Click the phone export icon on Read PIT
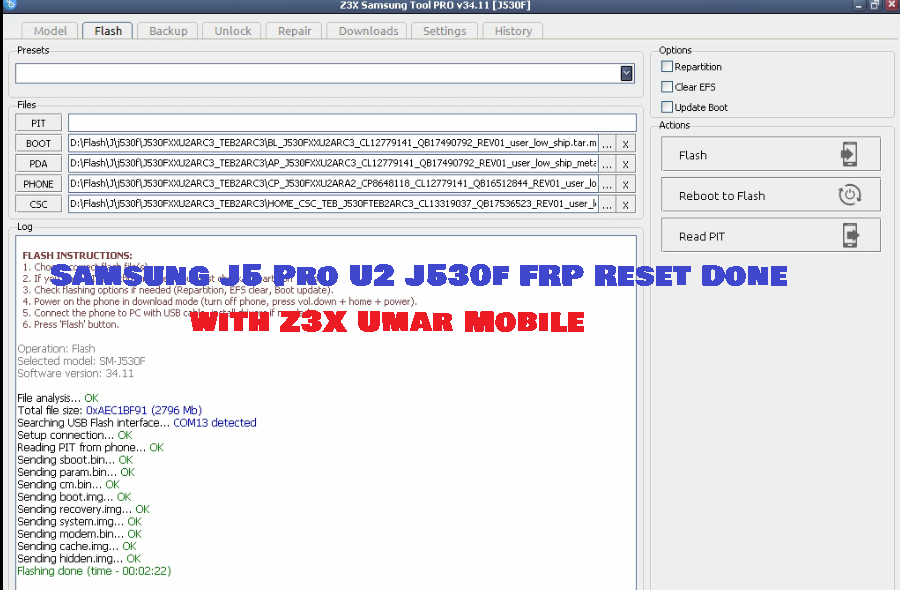Viewport: 900px width, 590px height. (x=851, y=235)
